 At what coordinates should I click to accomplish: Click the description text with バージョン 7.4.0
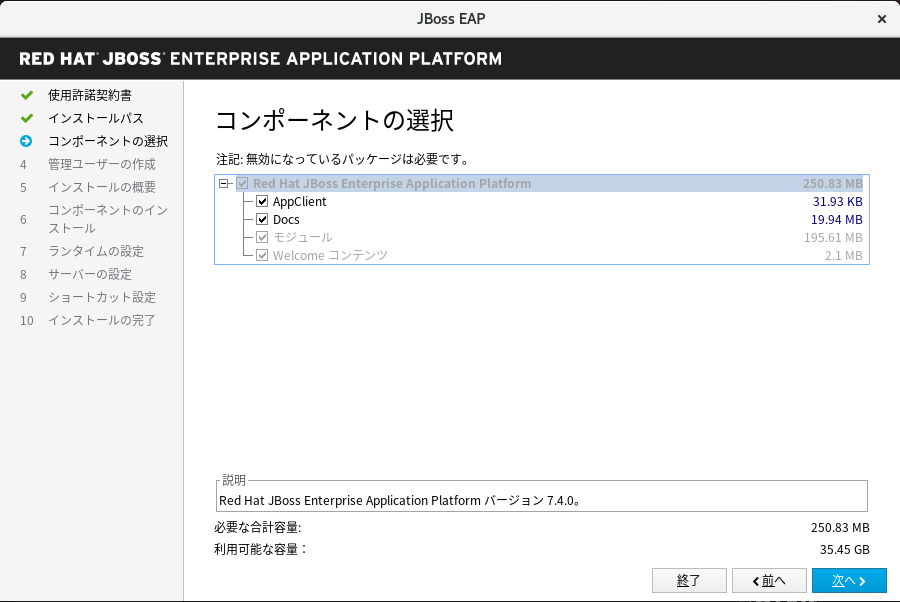coord(401,500)
